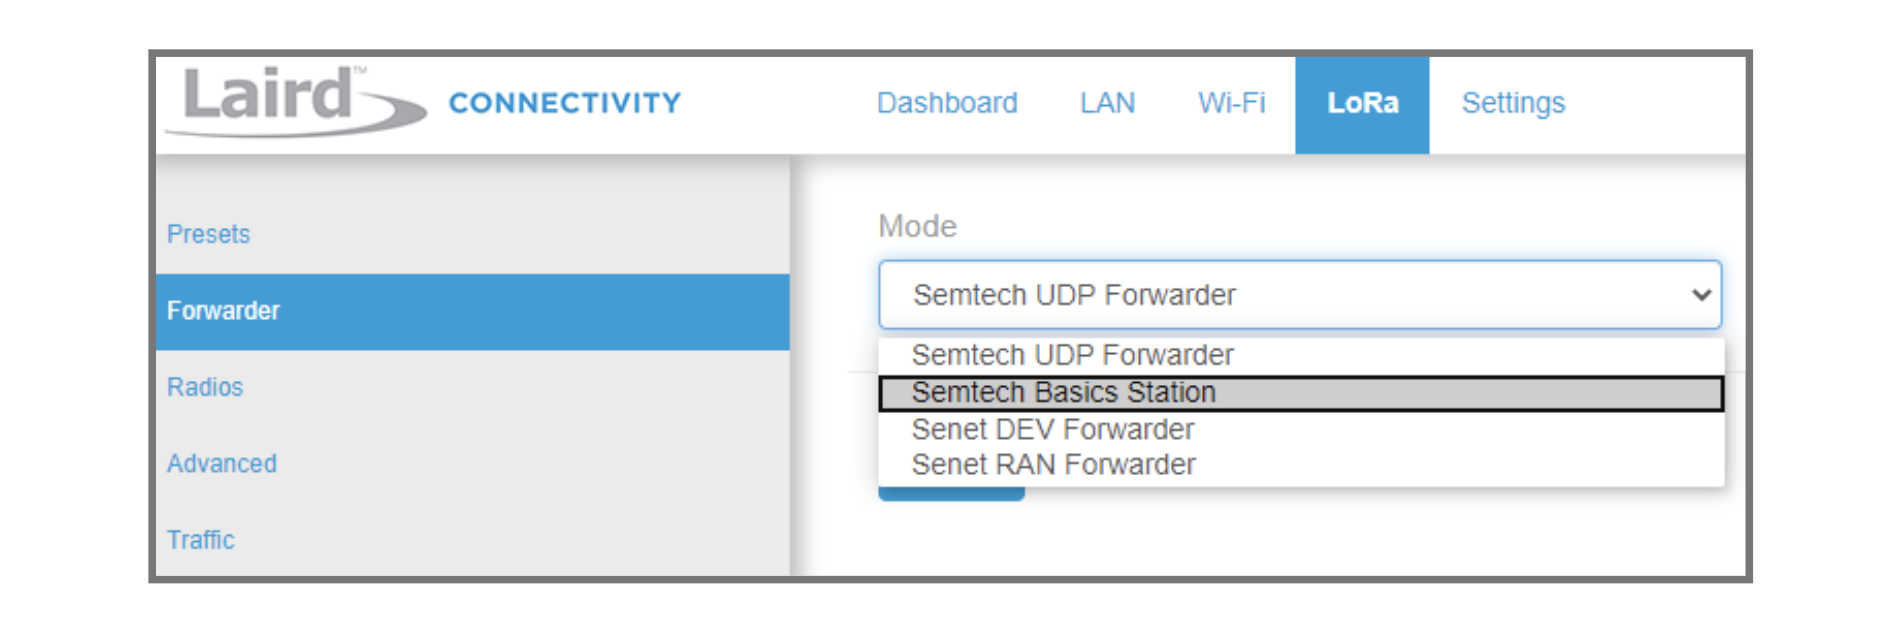
Task: Select the Senet RAN Forwarder option
Action: (1053, 464)
